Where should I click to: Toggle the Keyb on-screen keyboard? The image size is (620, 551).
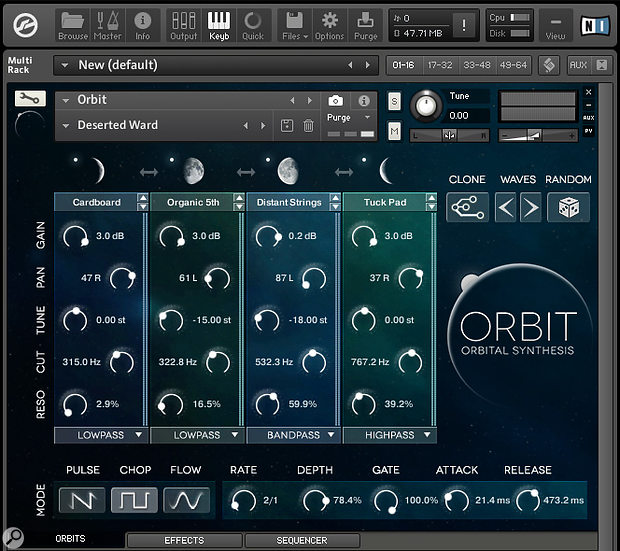[219, 25]
